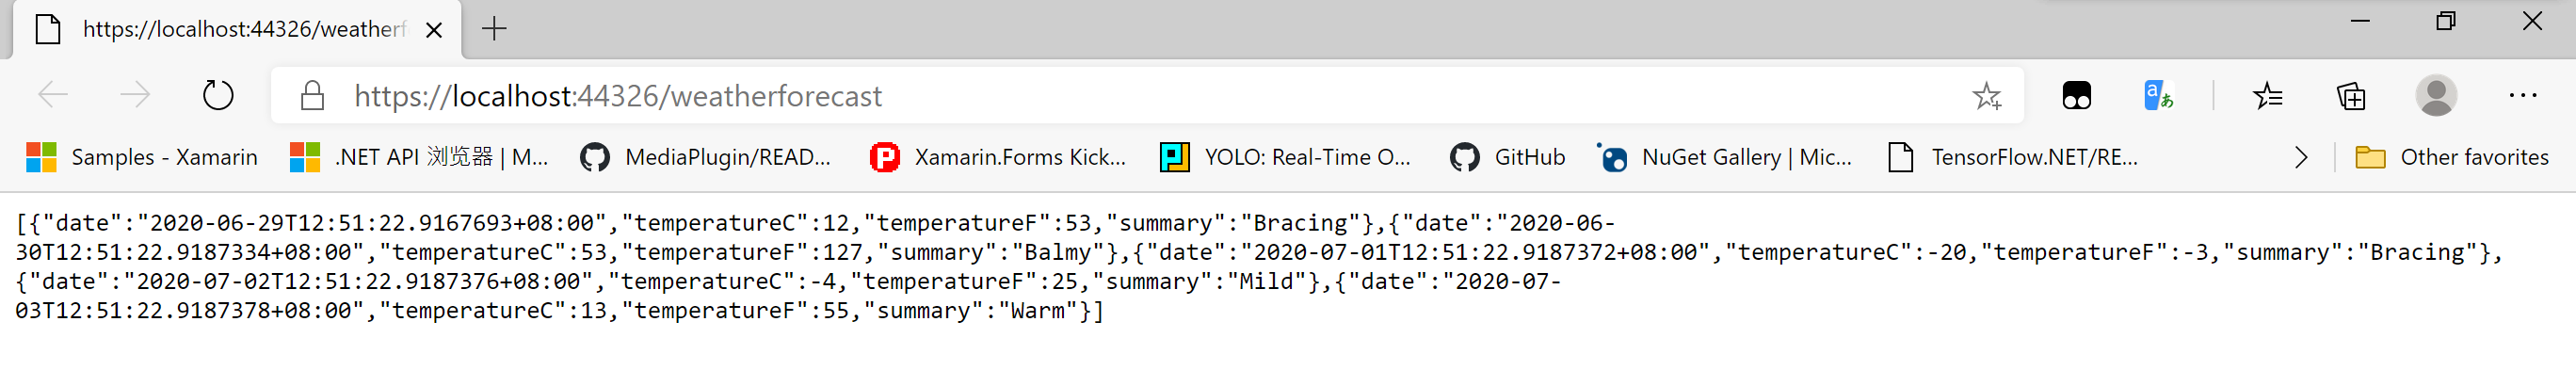Open Other favorites folder
Screen dimensions: 2576x370
[x=2452, y=157]
